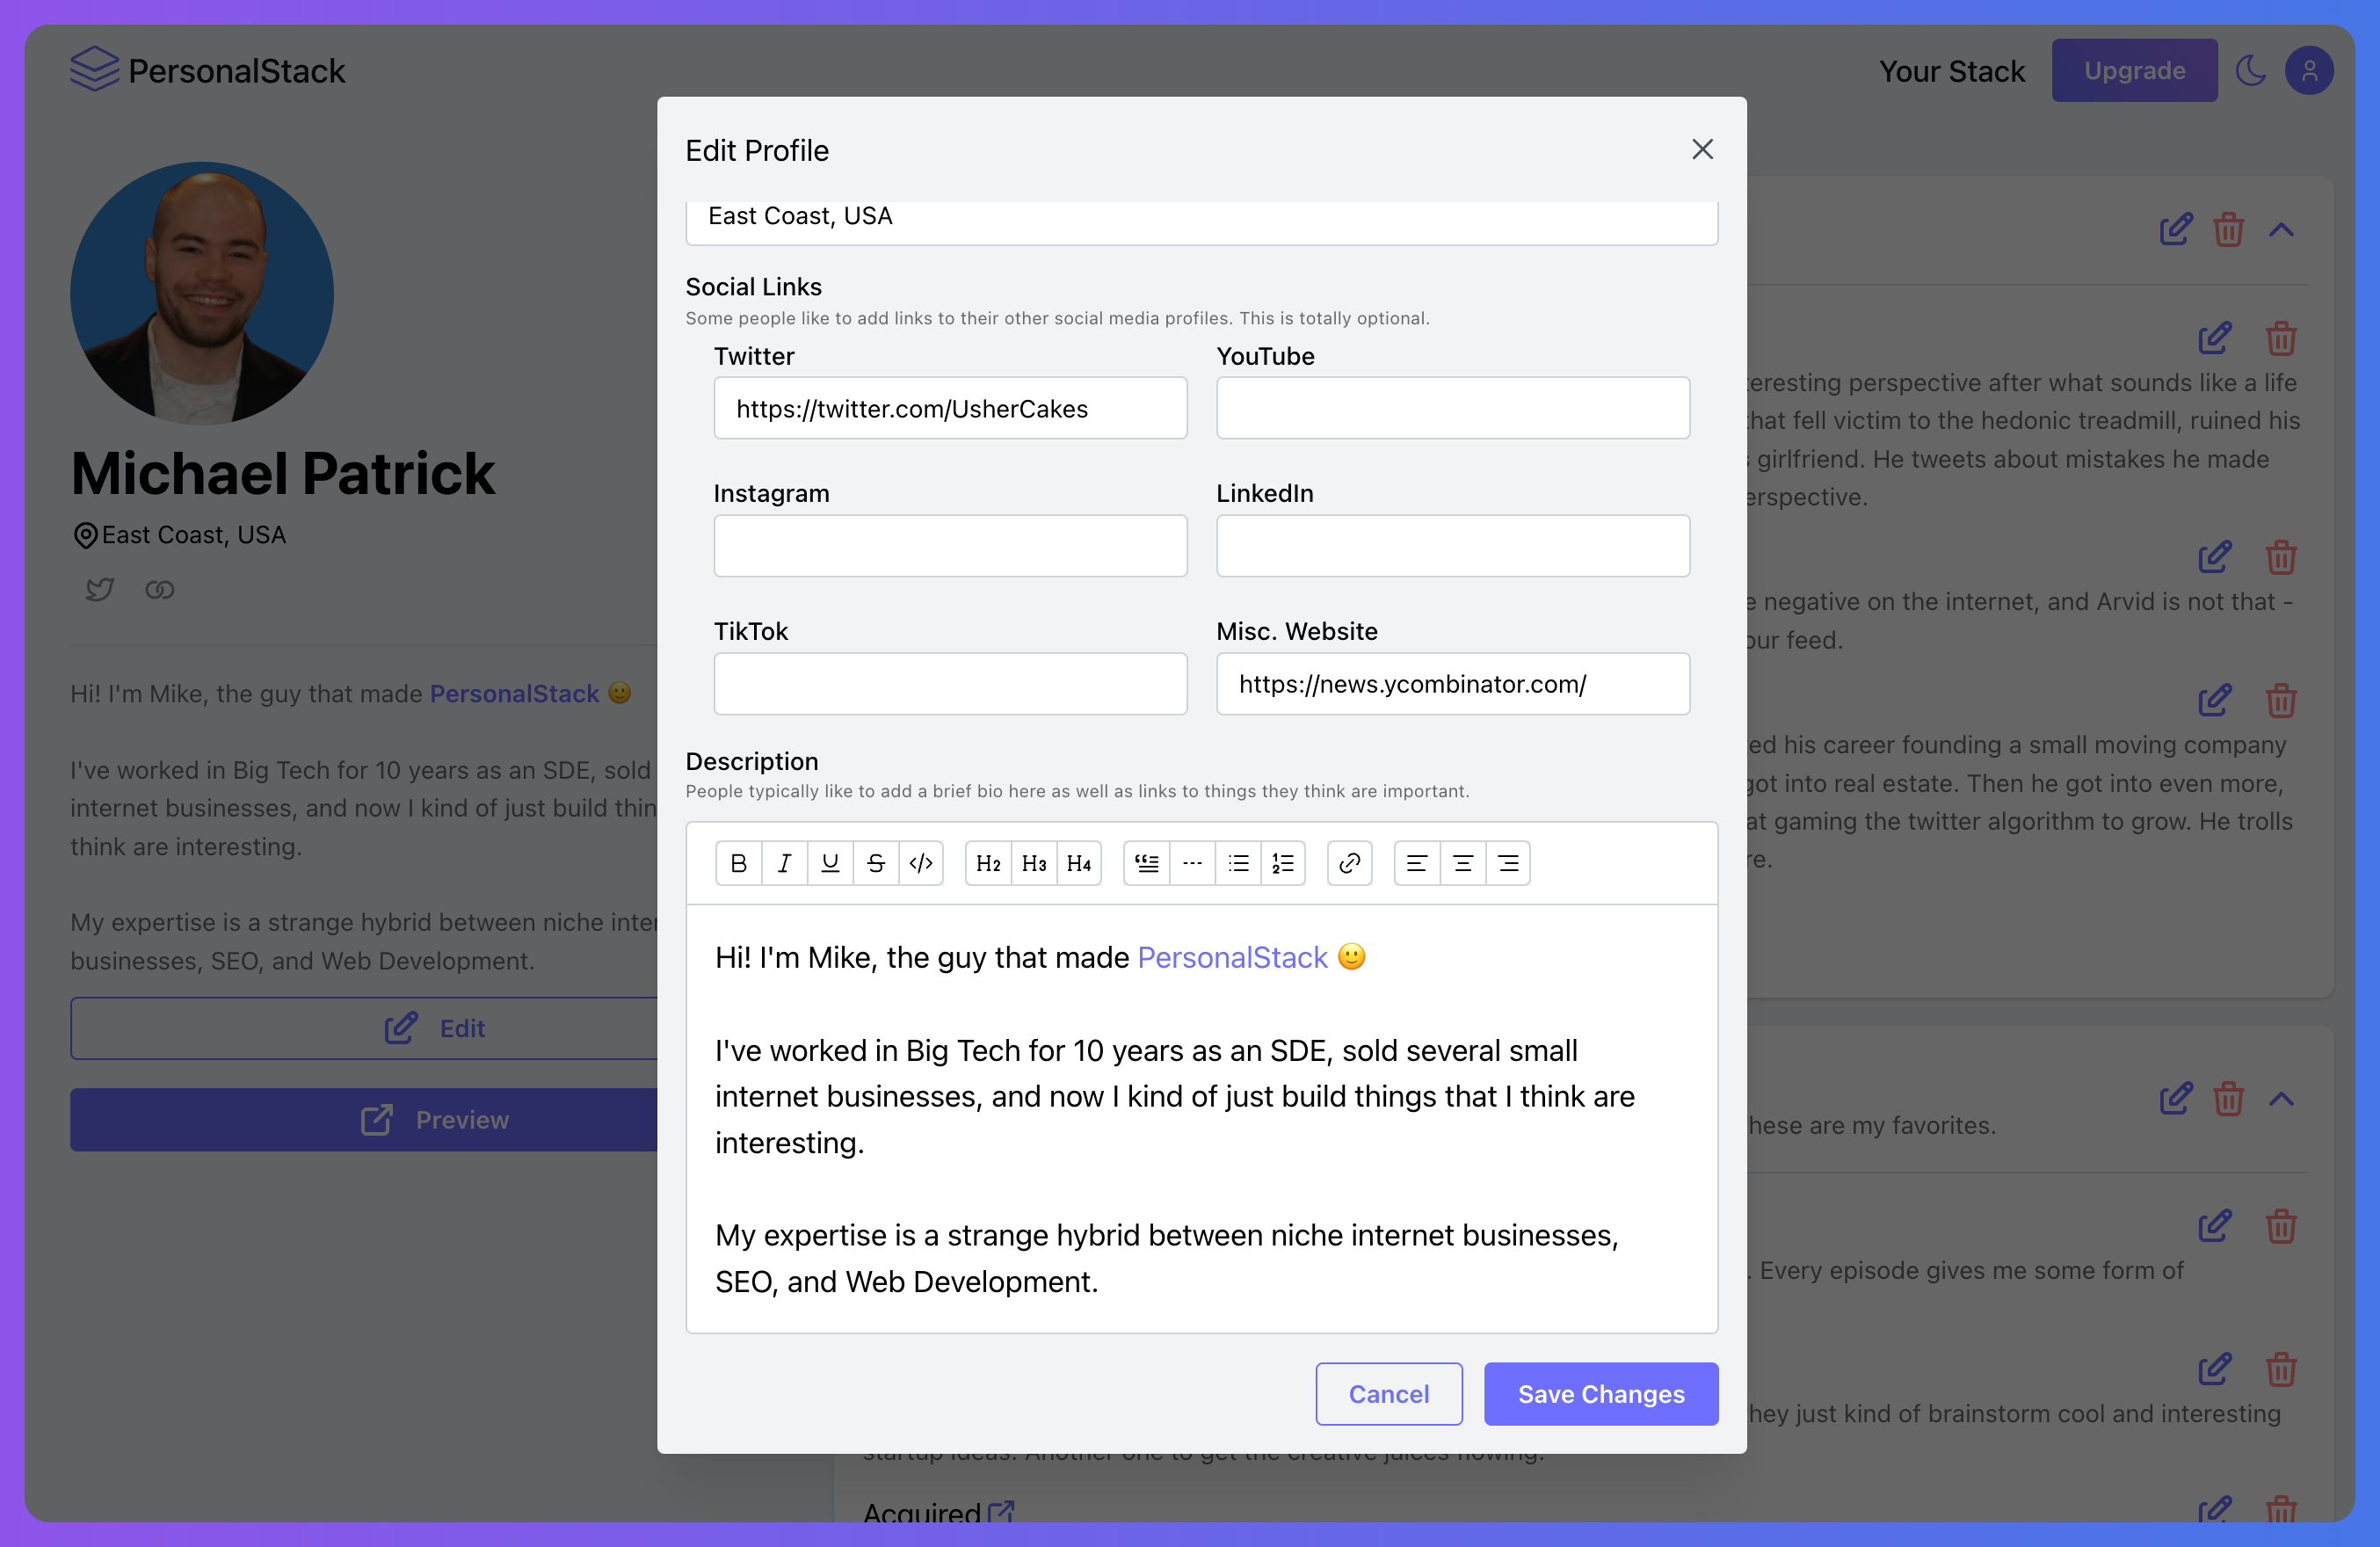This screenshot has height=1547, width=2380.
Task: Toggle bold formatting in description editor
Action: click(739, 863)
